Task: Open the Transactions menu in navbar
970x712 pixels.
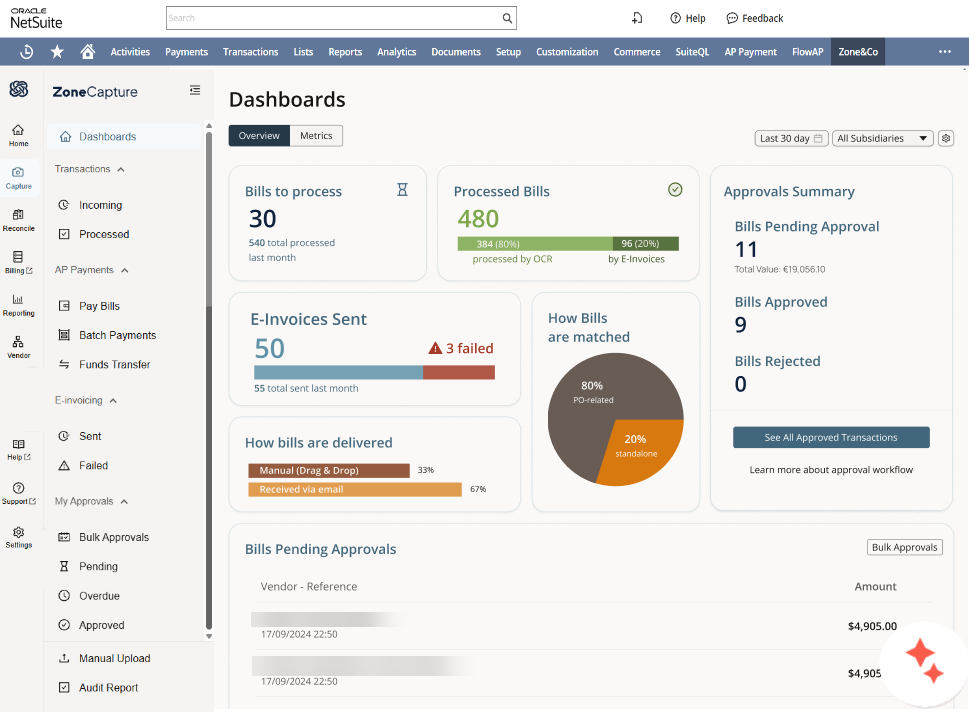Action: 251,52
